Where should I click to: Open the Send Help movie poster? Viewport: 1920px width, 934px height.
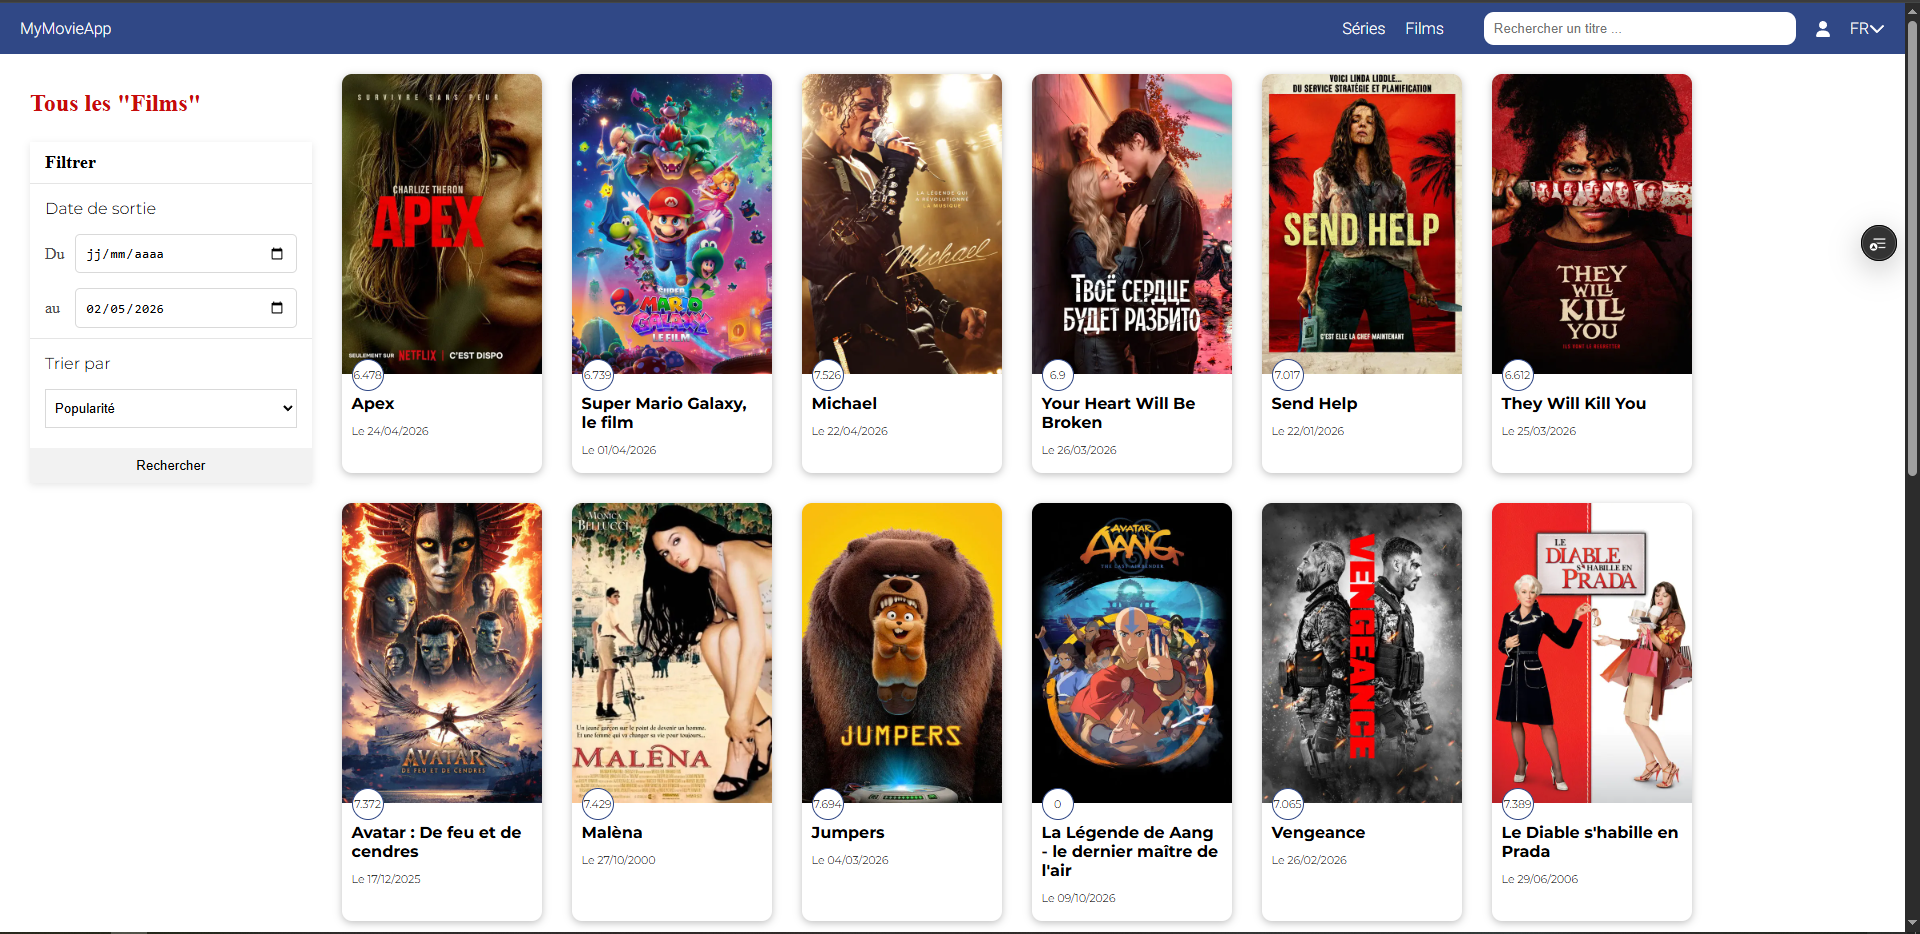coord(1361,224)
